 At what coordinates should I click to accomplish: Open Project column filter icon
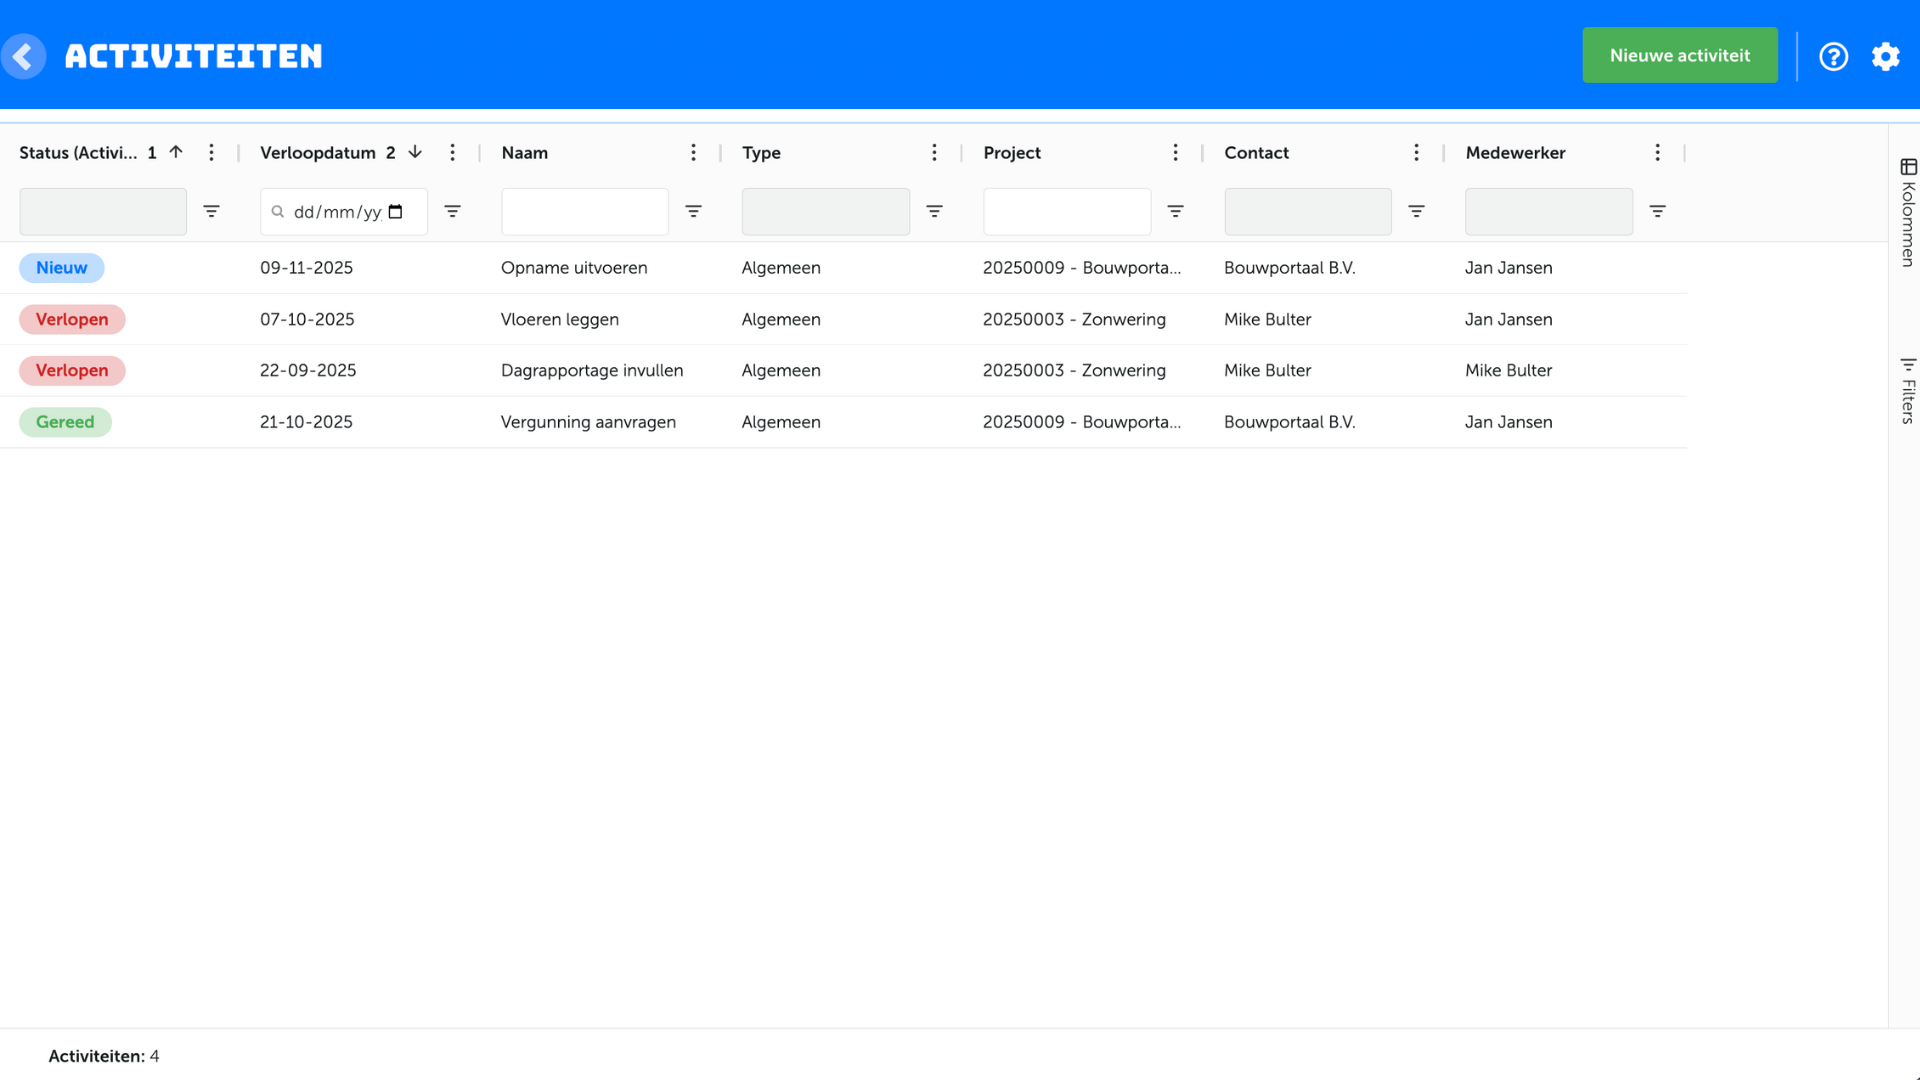click(x=1175, y=211)
